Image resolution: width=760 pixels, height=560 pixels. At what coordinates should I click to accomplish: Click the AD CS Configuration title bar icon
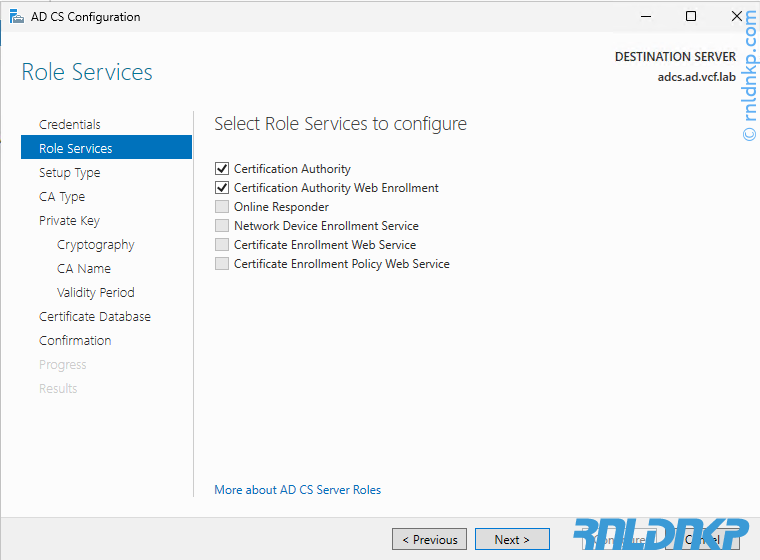pos(16,17)
